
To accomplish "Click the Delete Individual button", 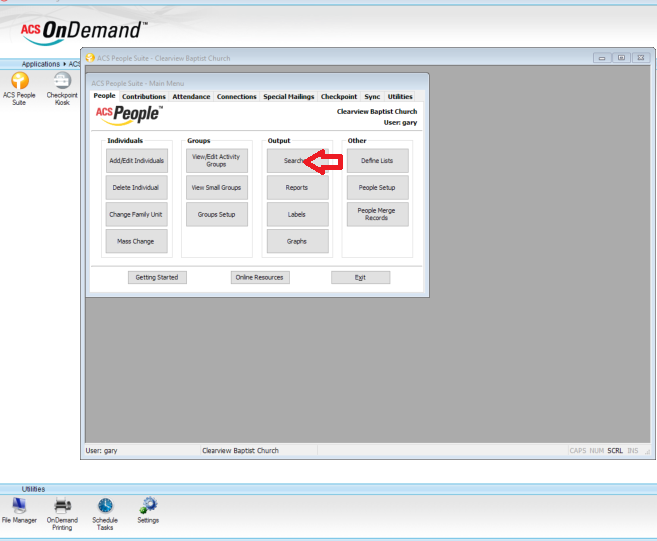I will click(x=137, y=187).
